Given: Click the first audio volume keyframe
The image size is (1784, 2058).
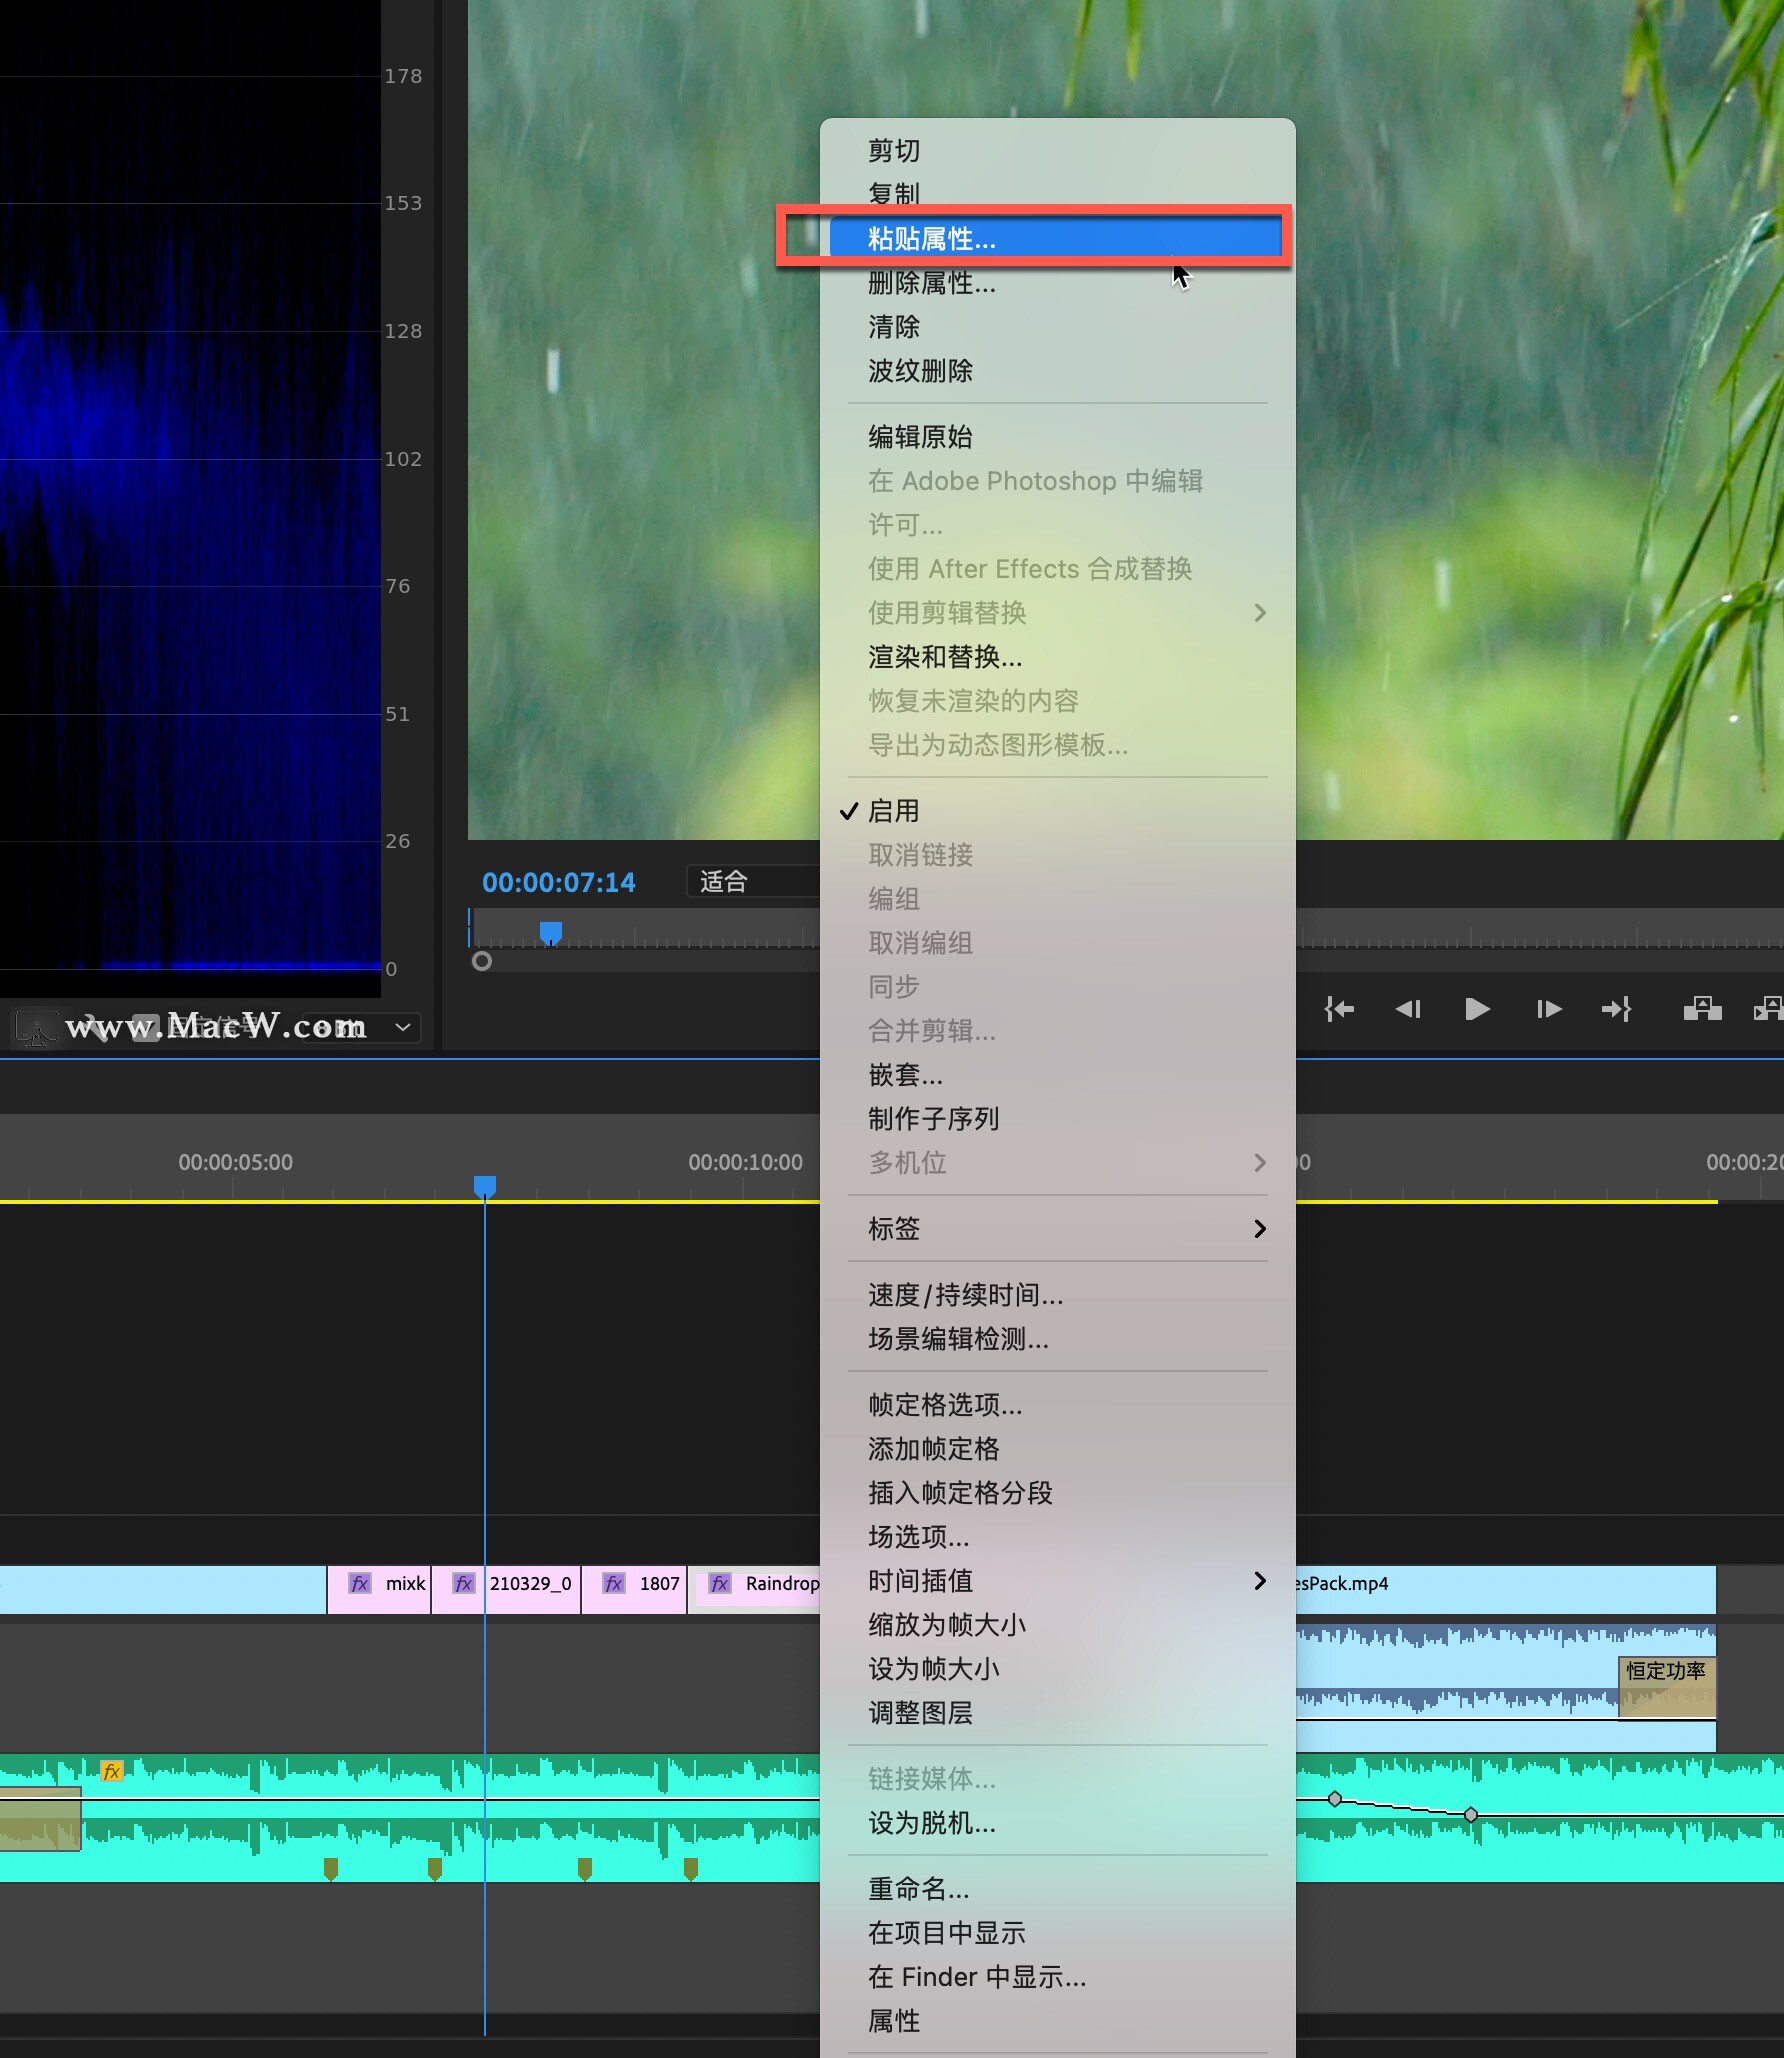Looking at the screenshot, I should pos(1335,1799).
